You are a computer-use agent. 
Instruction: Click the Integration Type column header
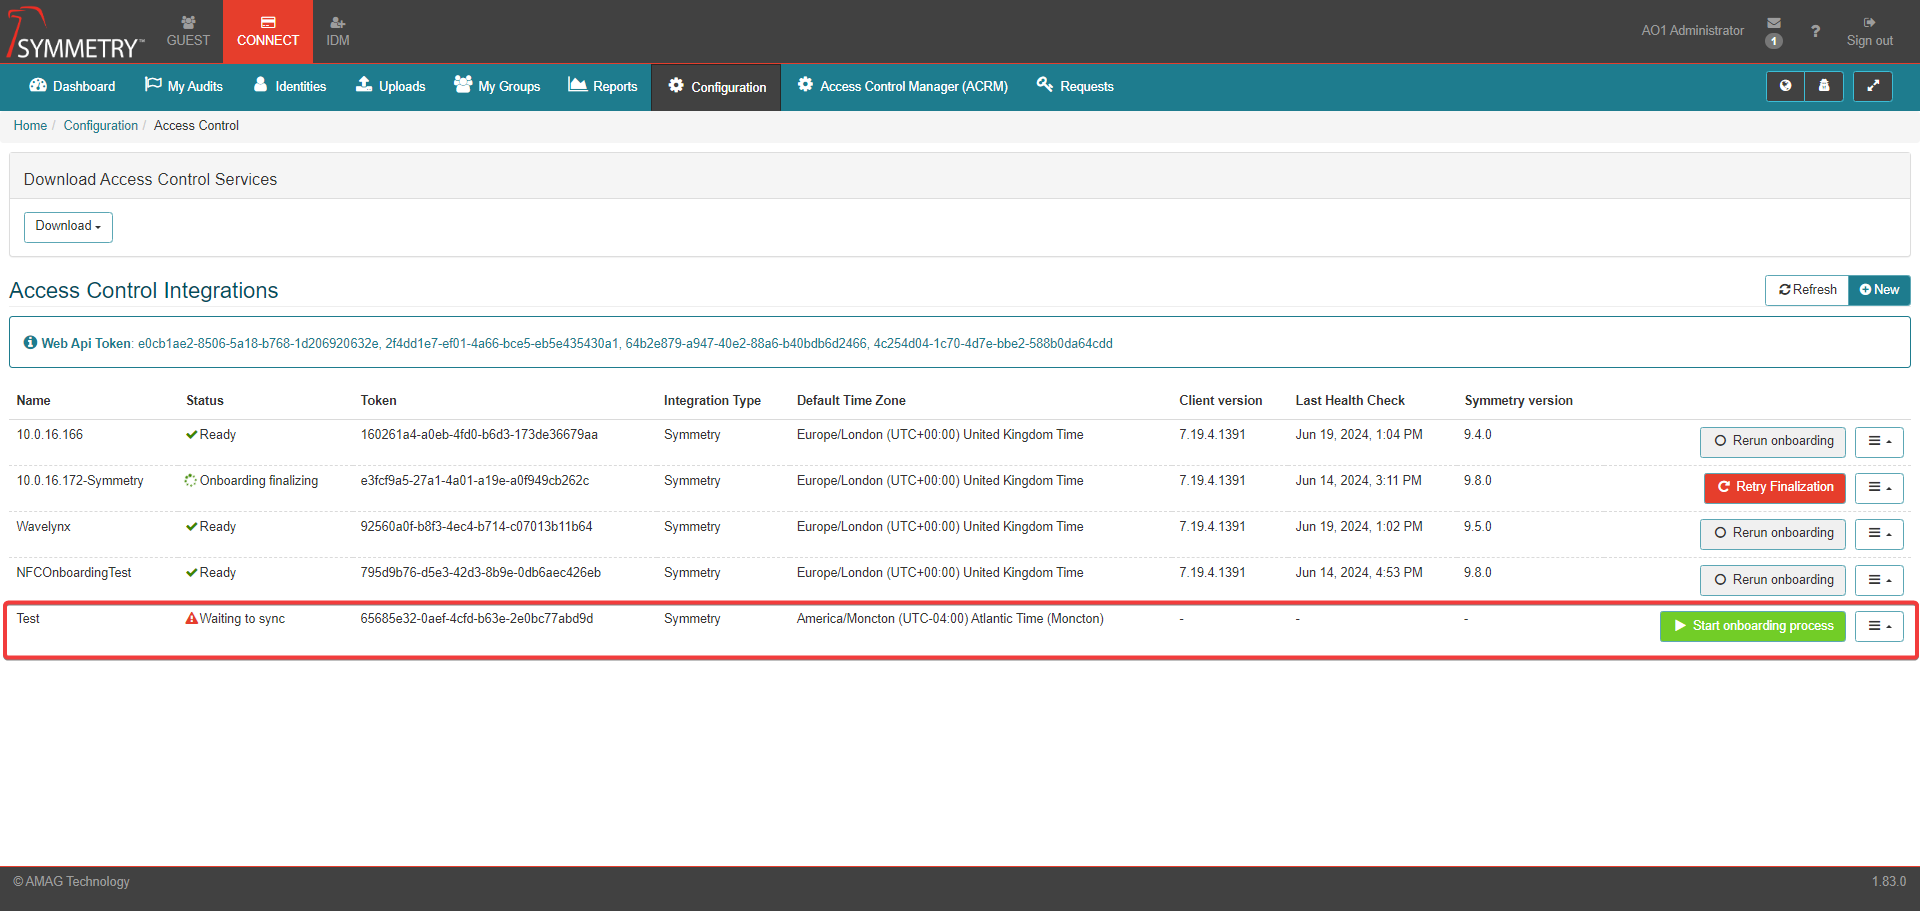point(712,400)
